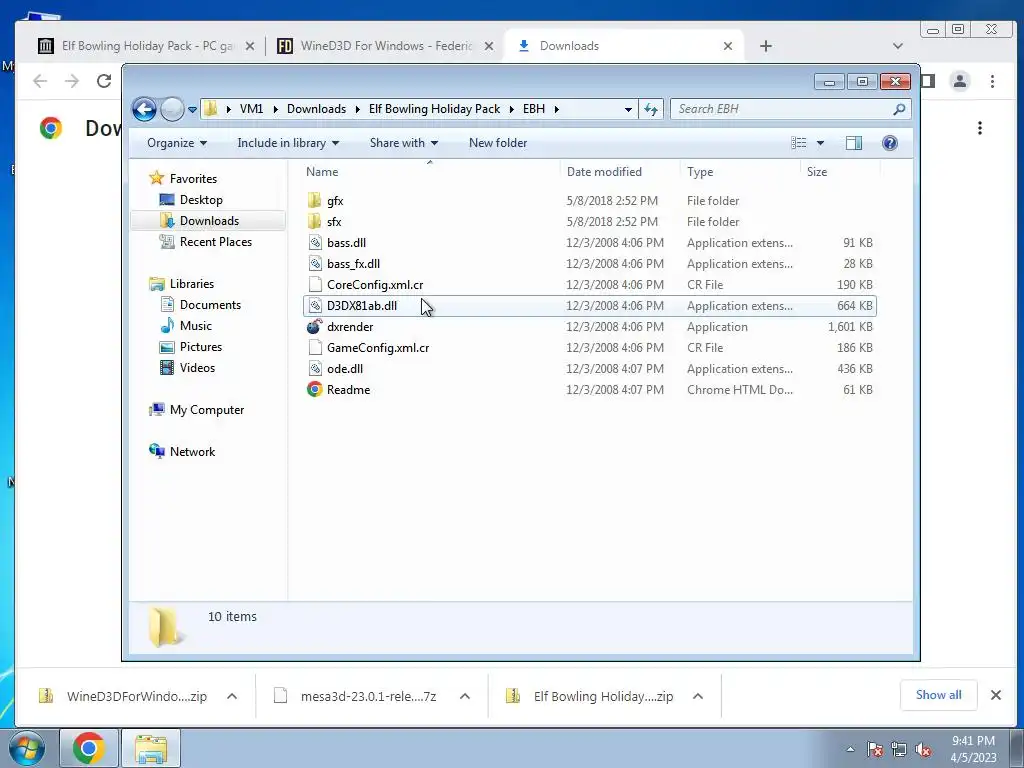This screenshot has width=1024, height=768.
Task: Refresh the EBH folder in address bar
Action: 651,109
